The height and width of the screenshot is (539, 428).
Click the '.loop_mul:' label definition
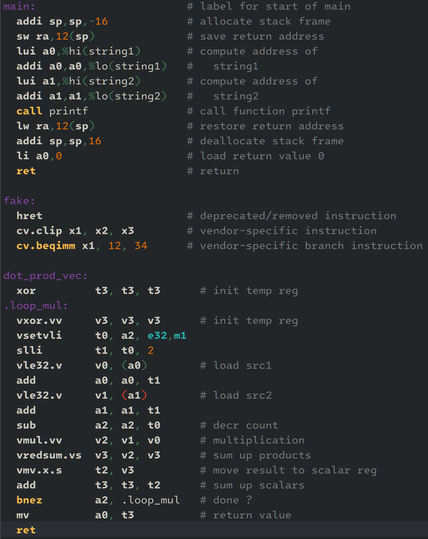point(36,306)
